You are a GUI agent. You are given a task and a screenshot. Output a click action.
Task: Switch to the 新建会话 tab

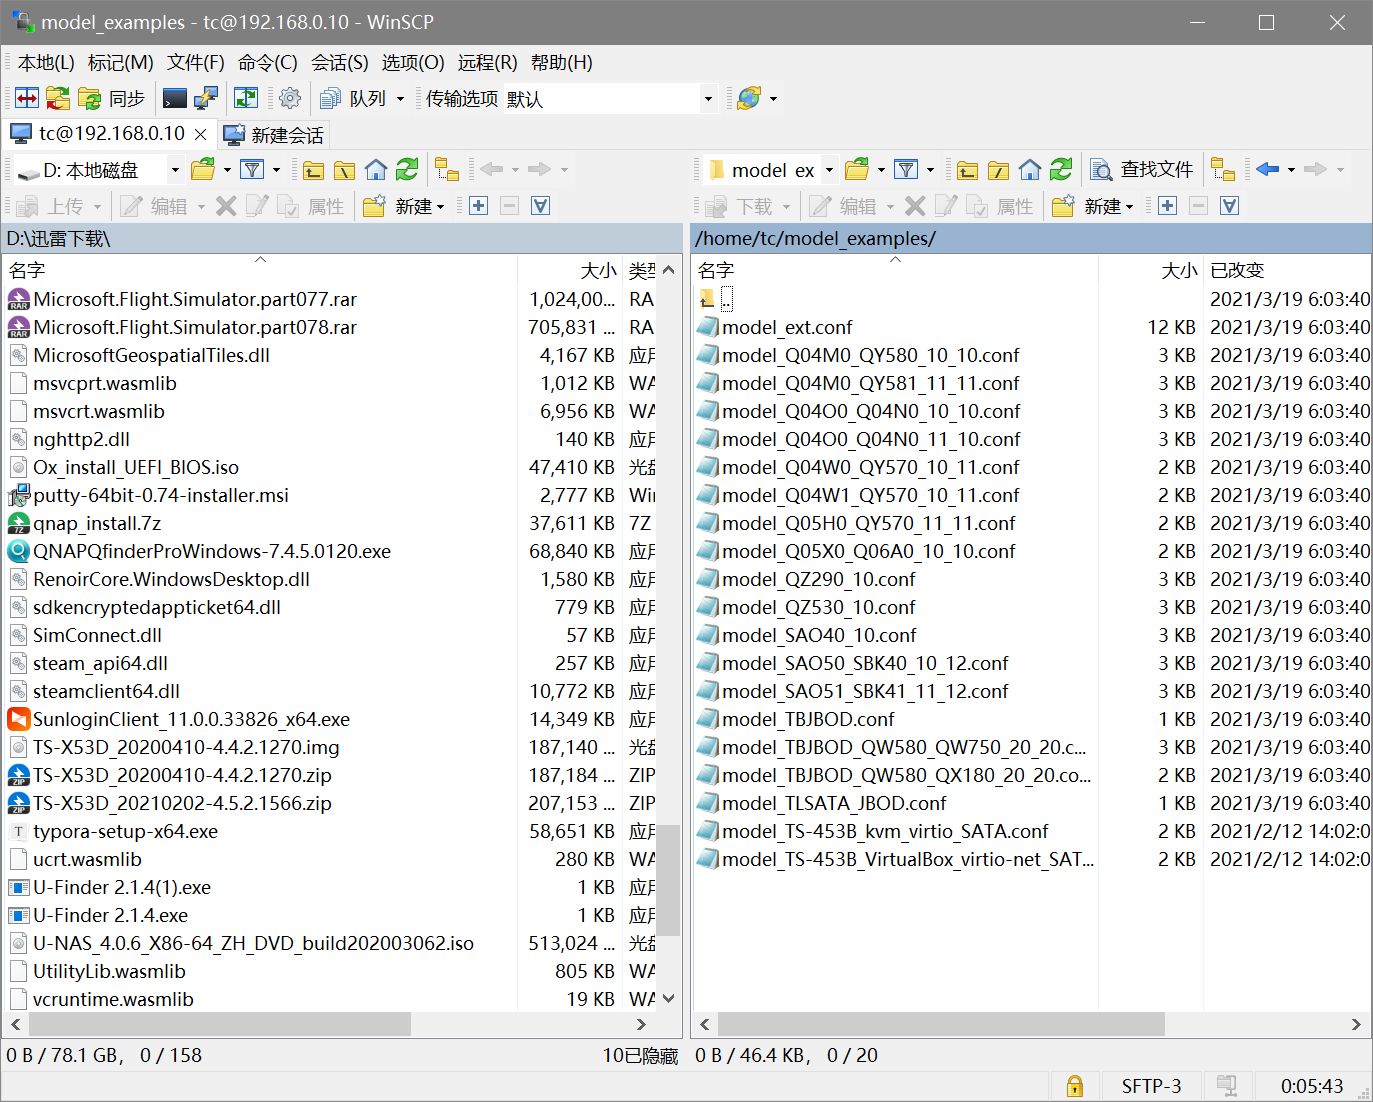click(275, 135)
